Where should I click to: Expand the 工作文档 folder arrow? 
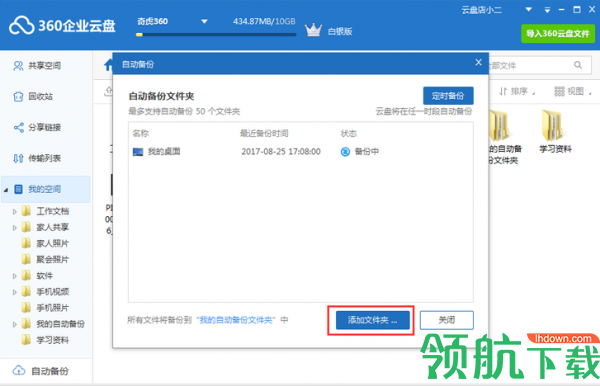(15, 211)
